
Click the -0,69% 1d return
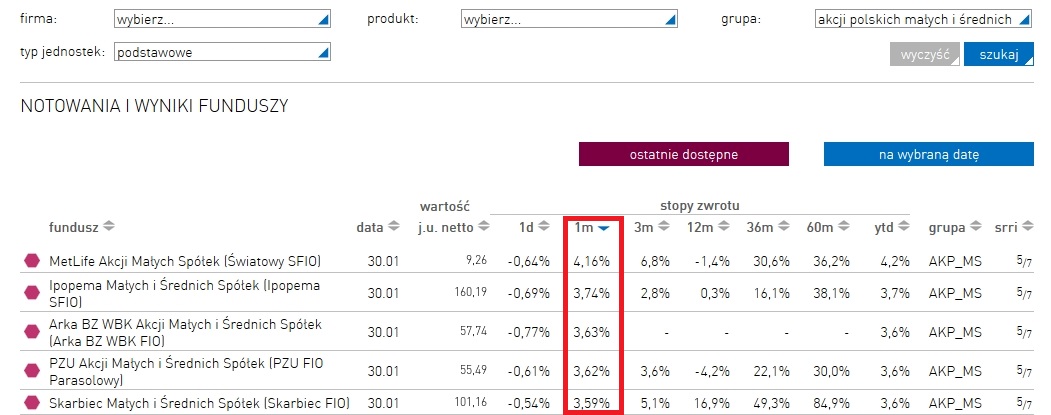coord(529,293)
